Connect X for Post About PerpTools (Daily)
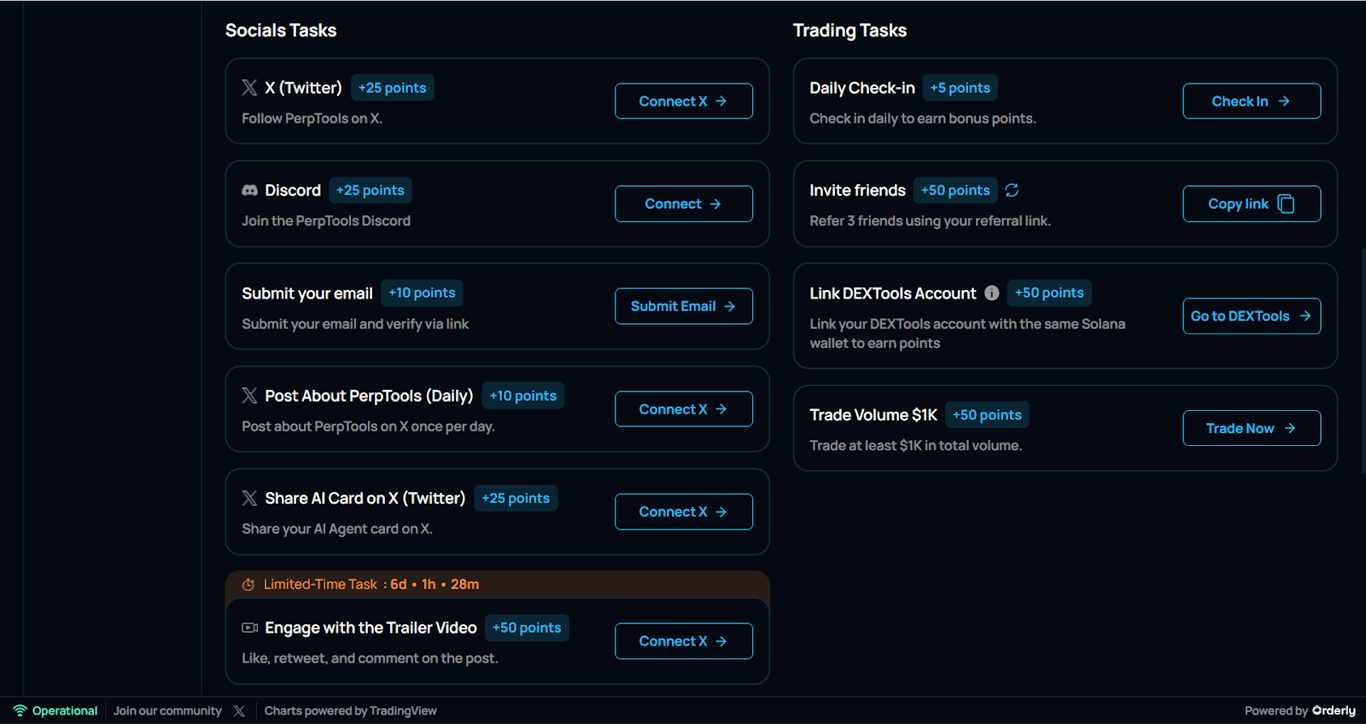The width and height of the screenshot is (1366, 724). [684, 409]
